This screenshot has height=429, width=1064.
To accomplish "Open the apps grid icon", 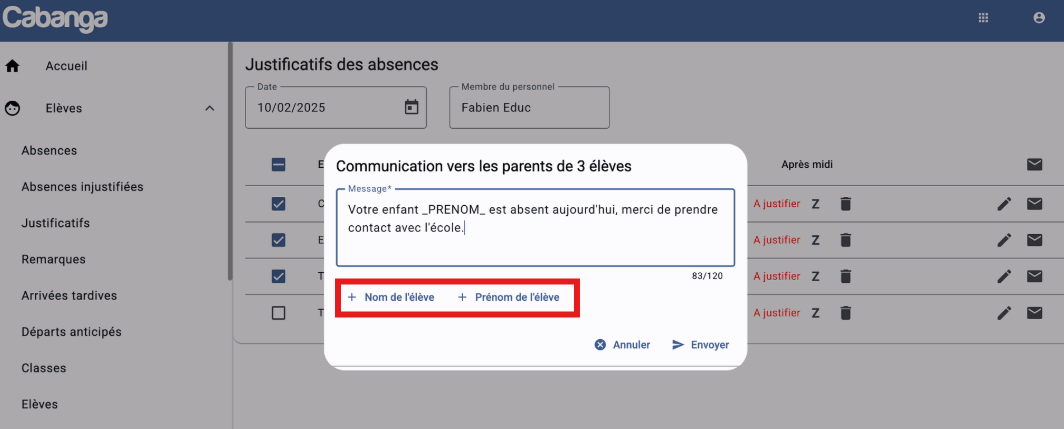I will (x=983, y=18).
